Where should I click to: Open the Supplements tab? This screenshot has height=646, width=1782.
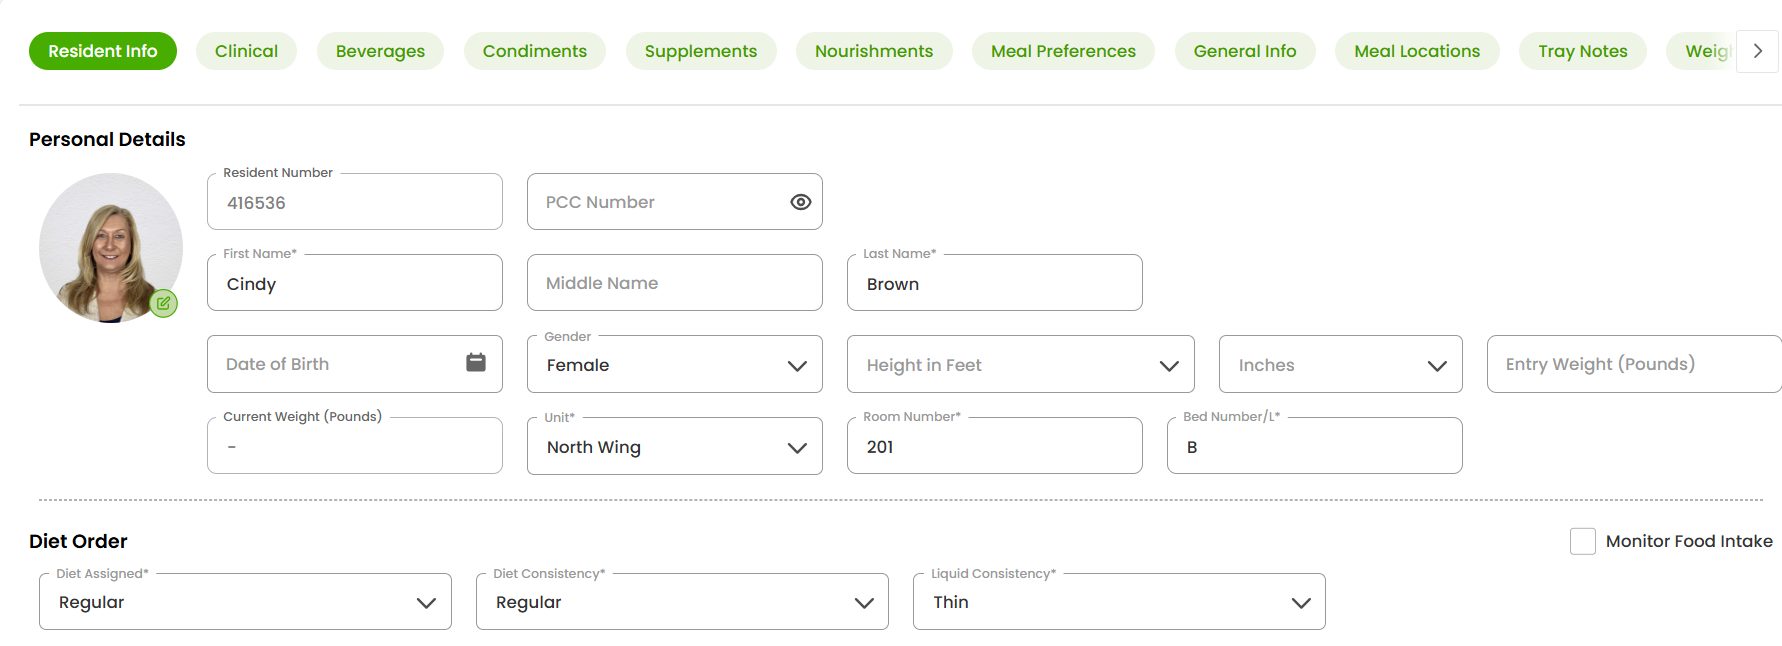click(700, 51)
